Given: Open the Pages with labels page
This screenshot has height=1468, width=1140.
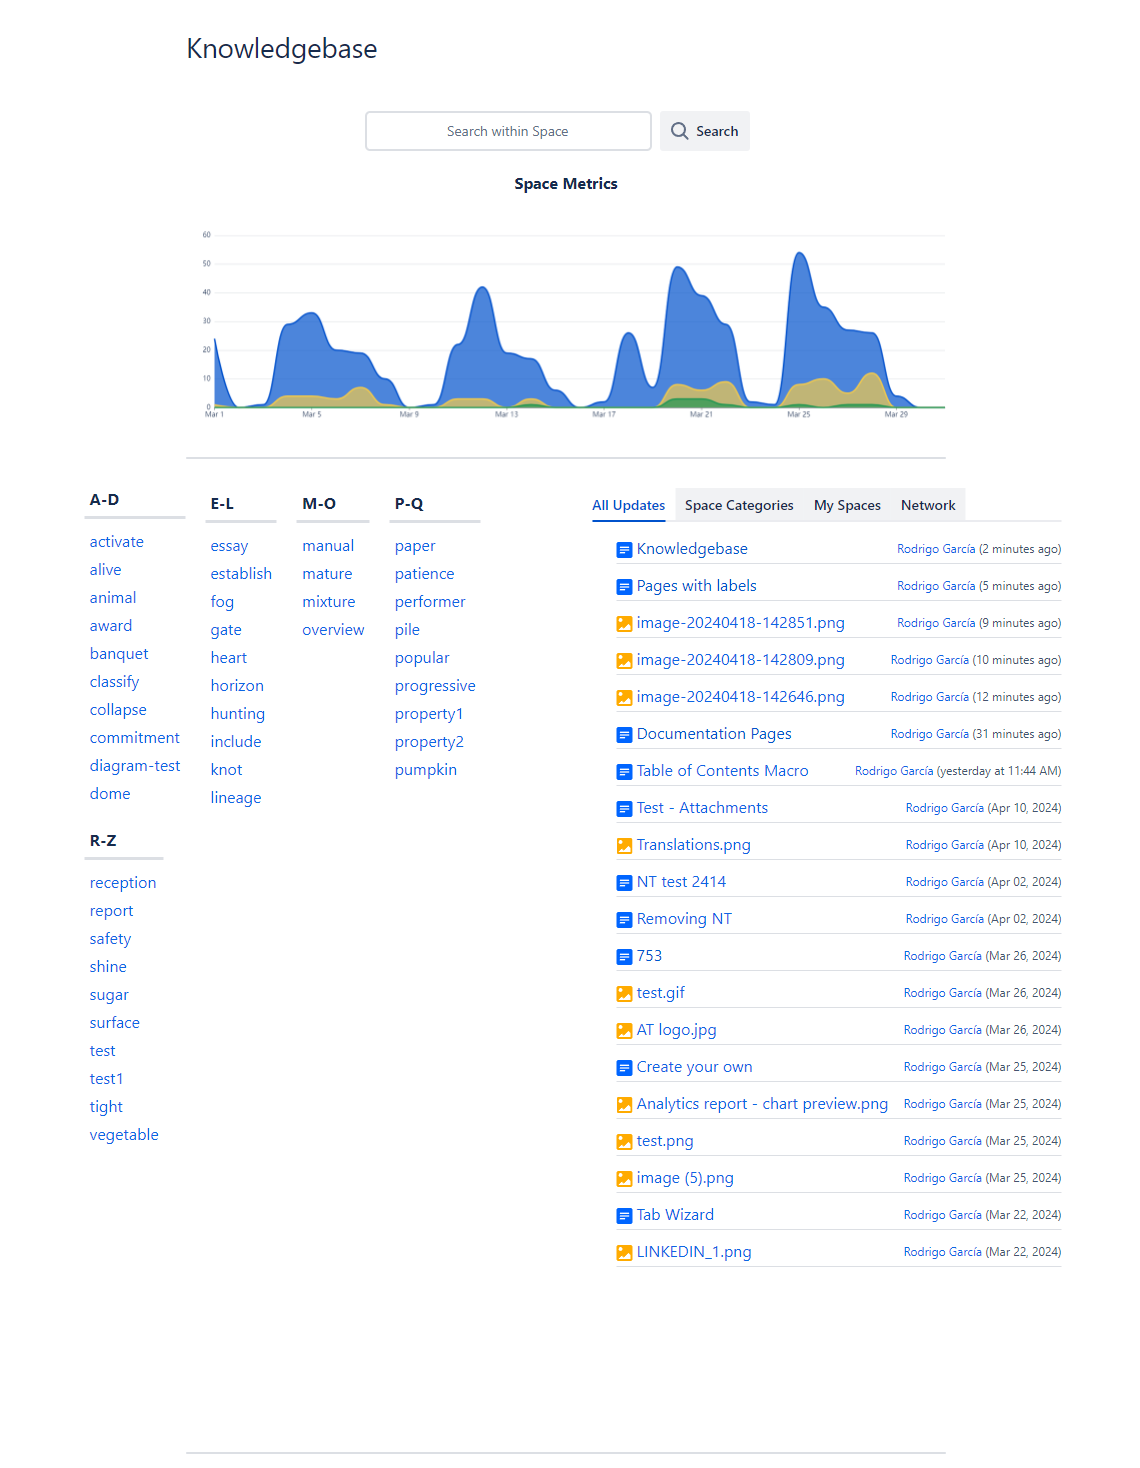Looking at the screenshot, I should pyautogui.click(x=696, y=586).
